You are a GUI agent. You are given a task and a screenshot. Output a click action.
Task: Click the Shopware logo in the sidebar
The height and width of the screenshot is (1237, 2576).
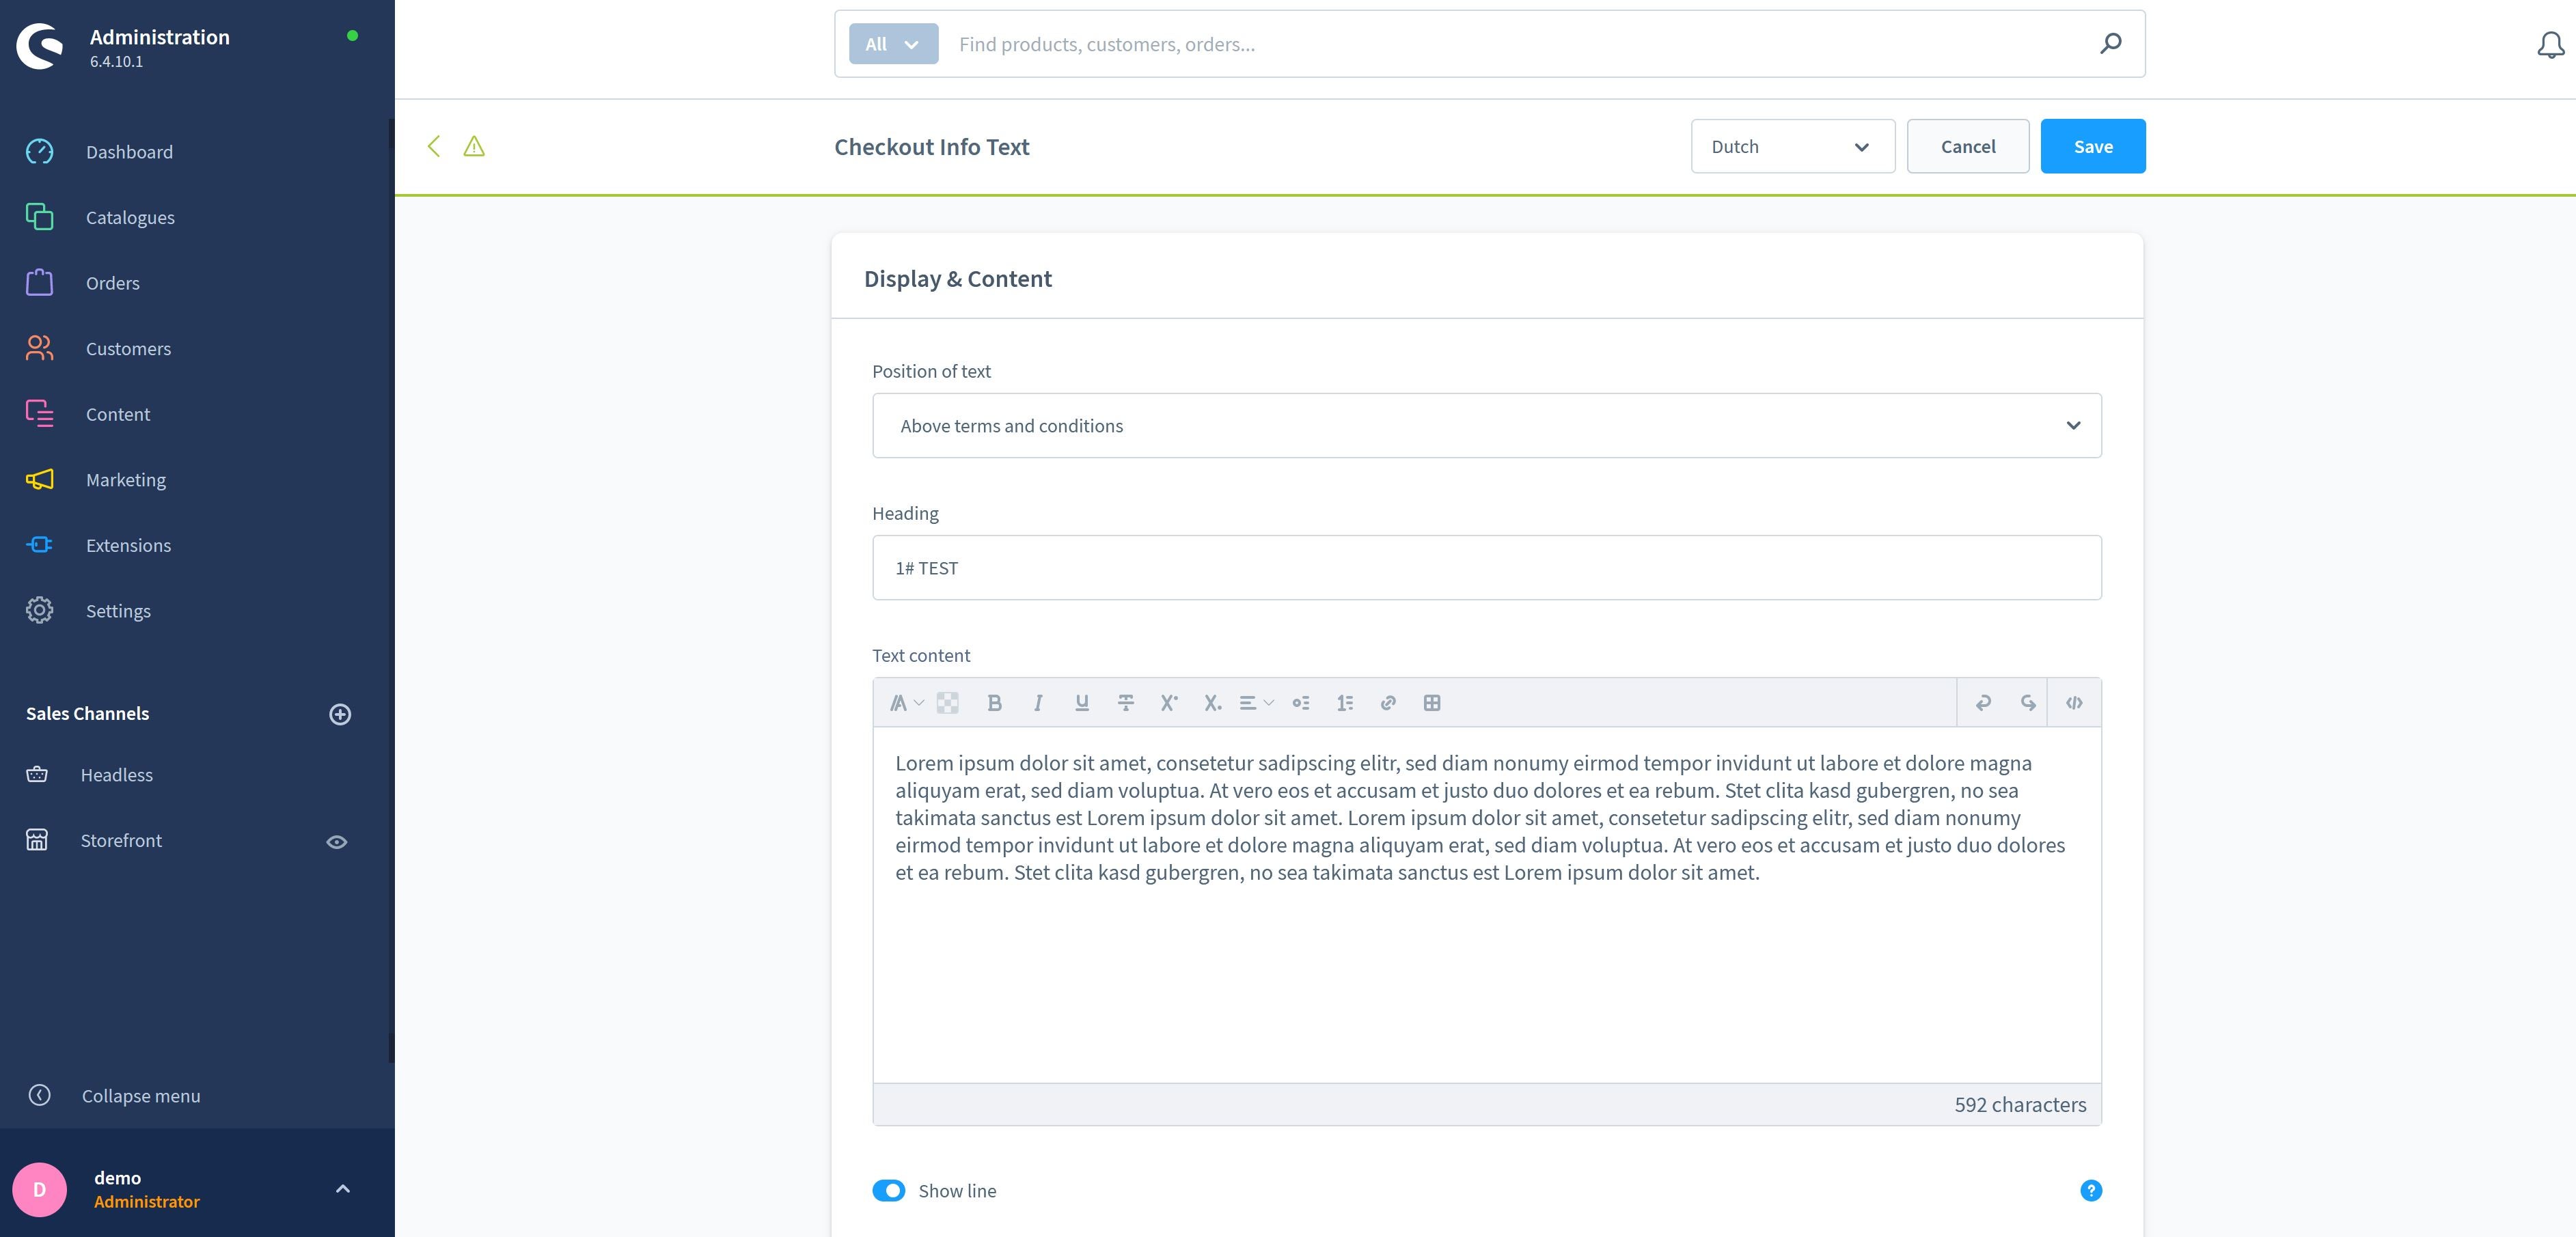tap(40, 46)
